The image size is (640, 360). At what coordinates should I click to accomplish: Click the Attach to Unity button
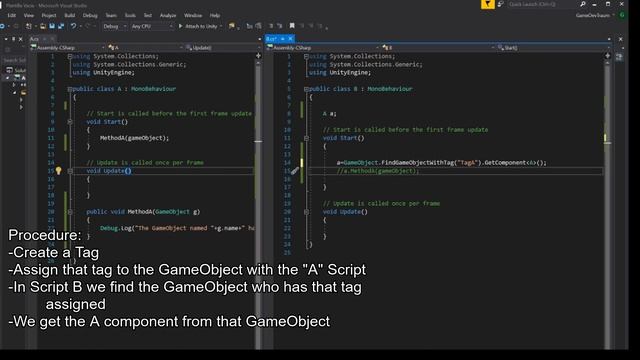pos(200,26)
